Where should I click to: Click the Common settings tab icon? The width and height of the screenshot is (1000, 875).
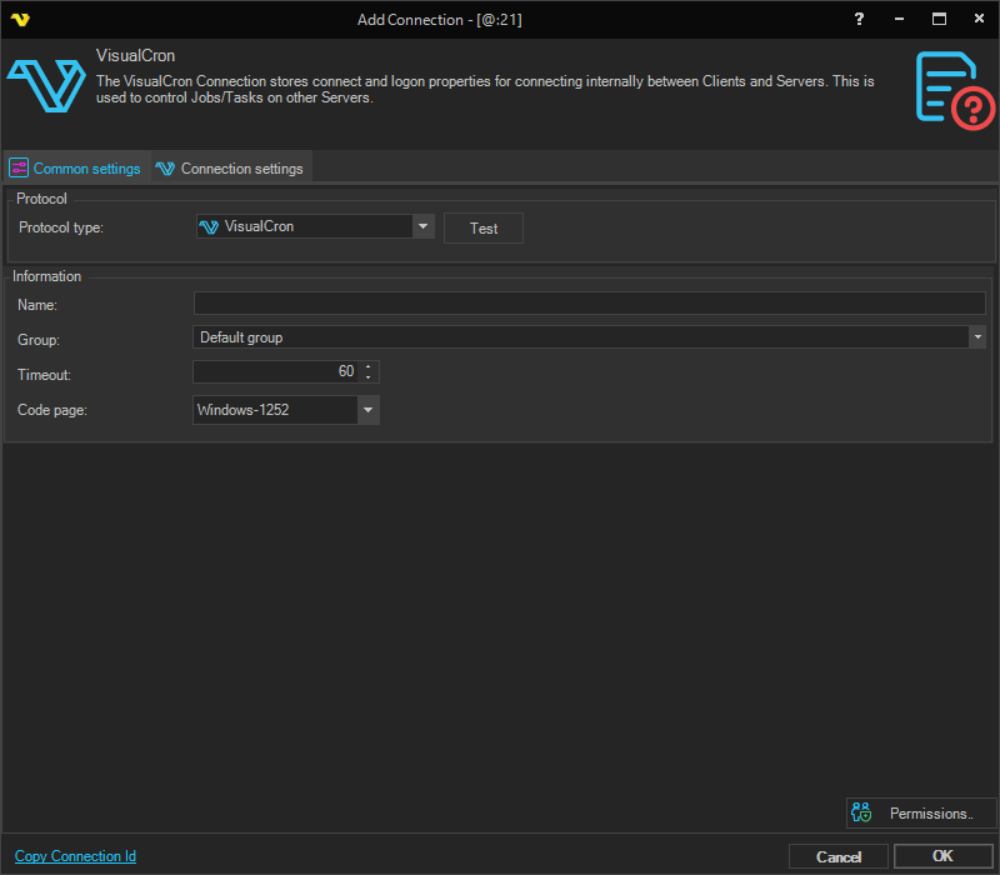19,168
